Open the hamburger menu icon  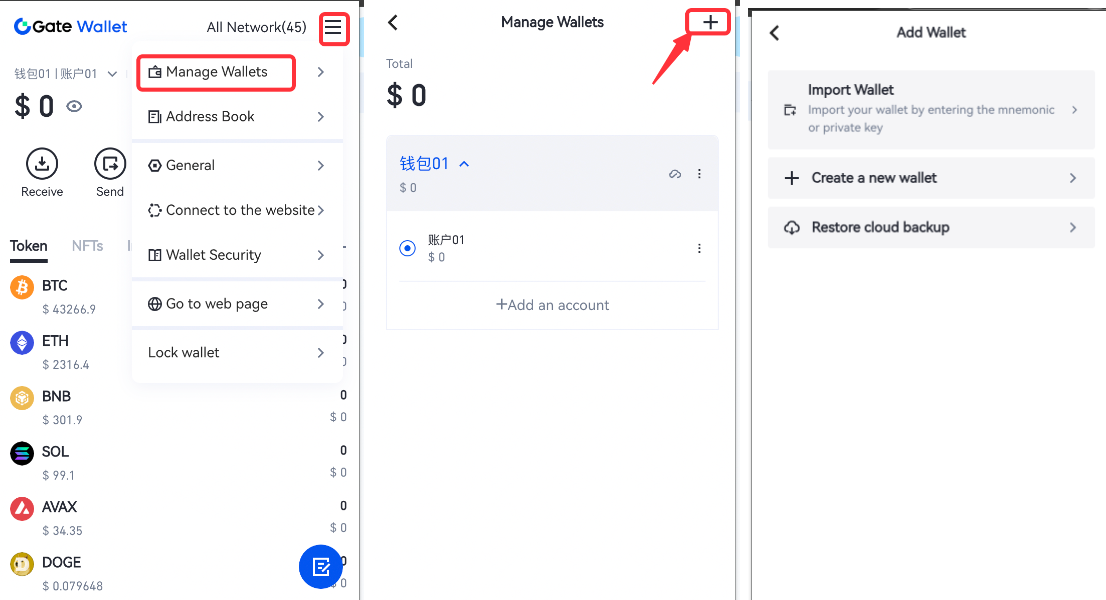tap(333, 28)
